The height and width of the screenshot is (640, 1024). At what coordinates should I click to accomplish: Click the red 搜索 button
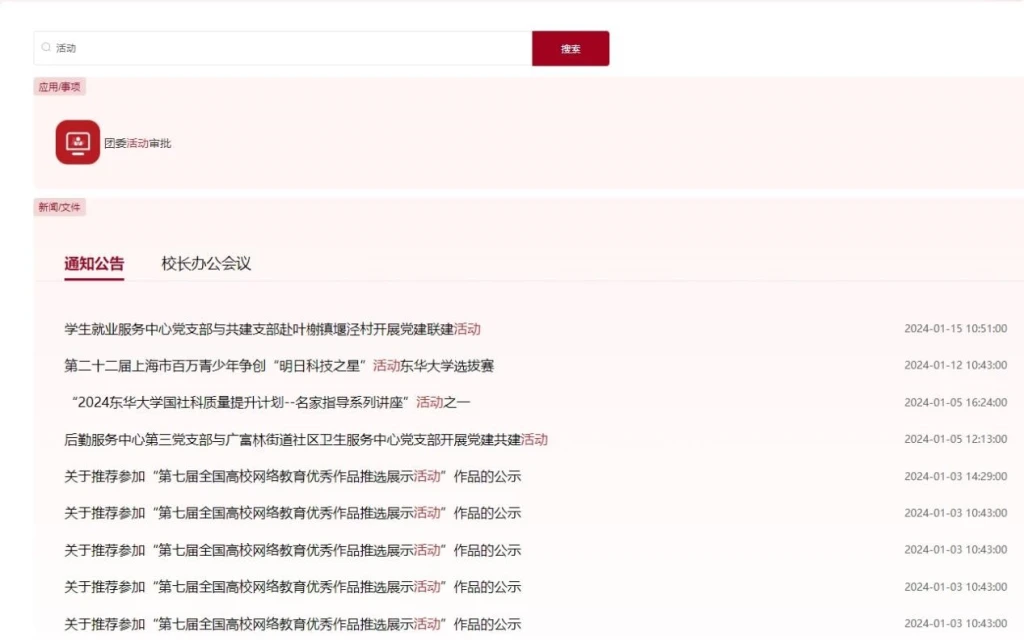(x=570, y=48)
